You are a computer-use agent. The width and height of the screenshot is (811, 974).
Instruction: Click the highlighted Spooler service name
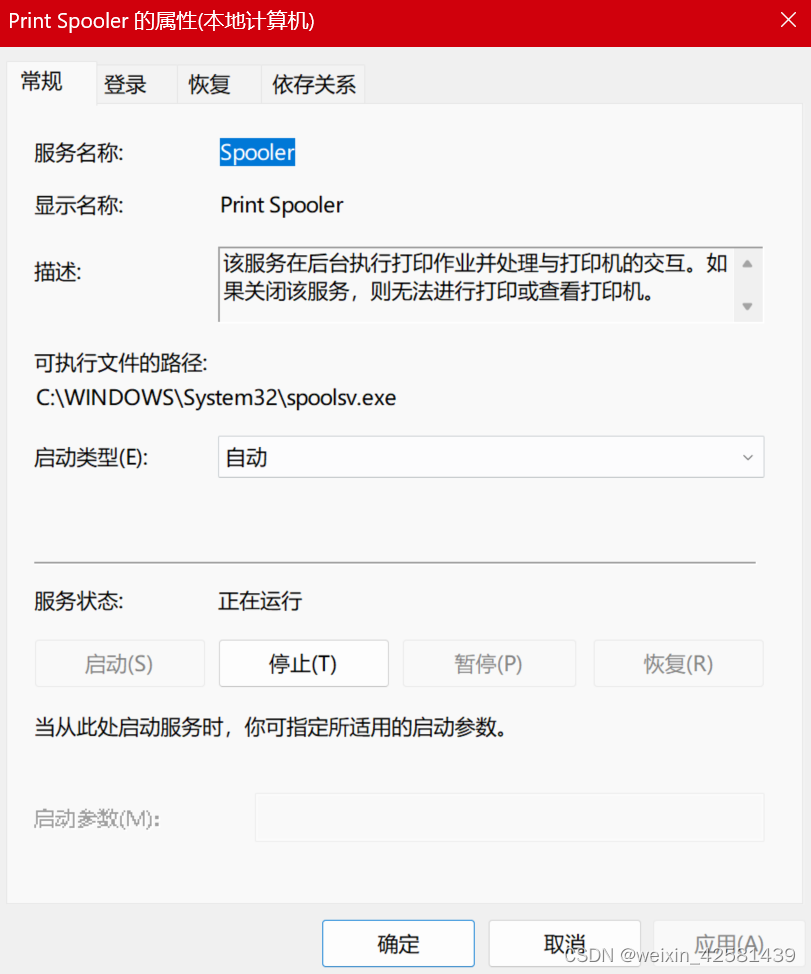[257, 152]
